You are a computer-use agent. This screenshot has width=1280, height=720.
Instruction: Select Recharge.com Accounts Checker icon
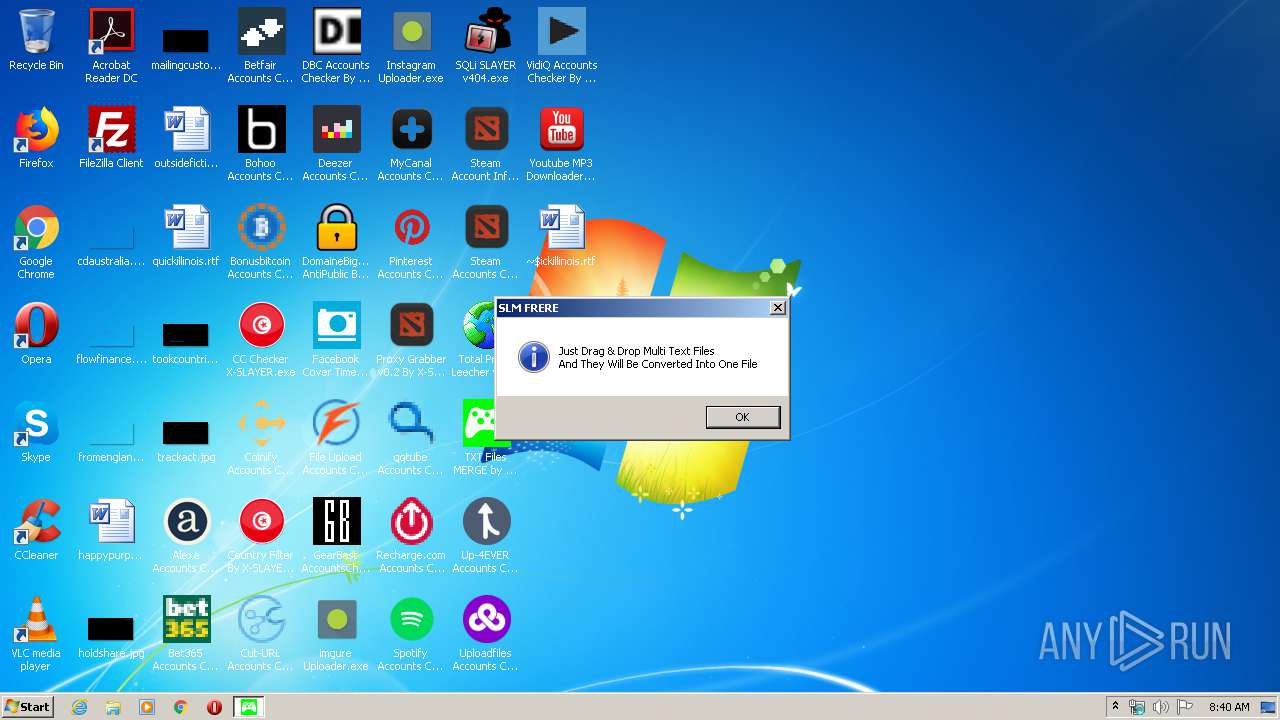click(411, 537)
